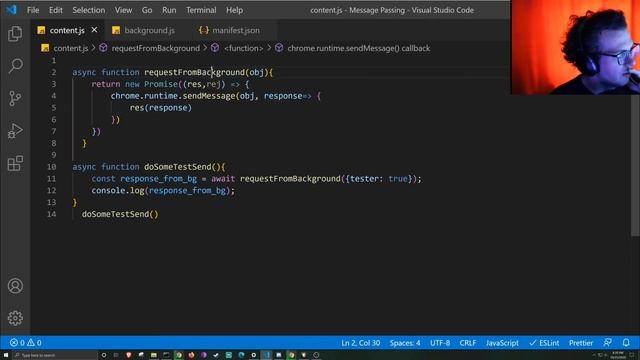Click 'chrome.runtime.sendMessage' on line 4

click(x=173, y=96)
